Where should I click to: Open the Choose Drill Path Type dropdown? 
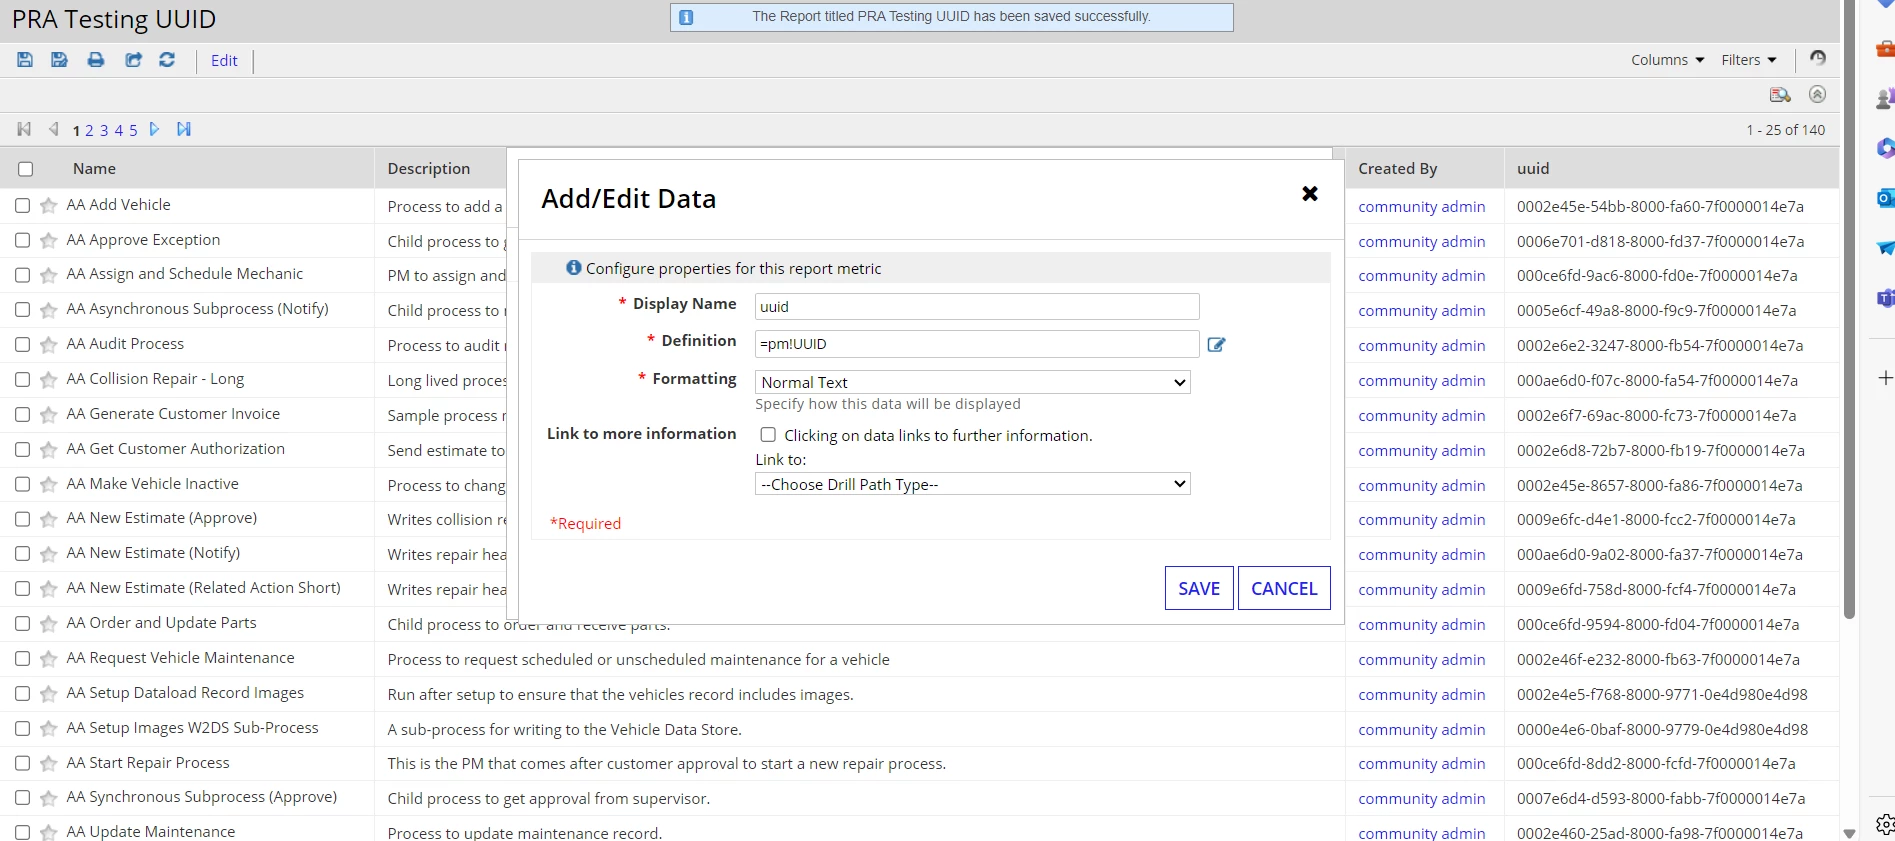[972, 484]
